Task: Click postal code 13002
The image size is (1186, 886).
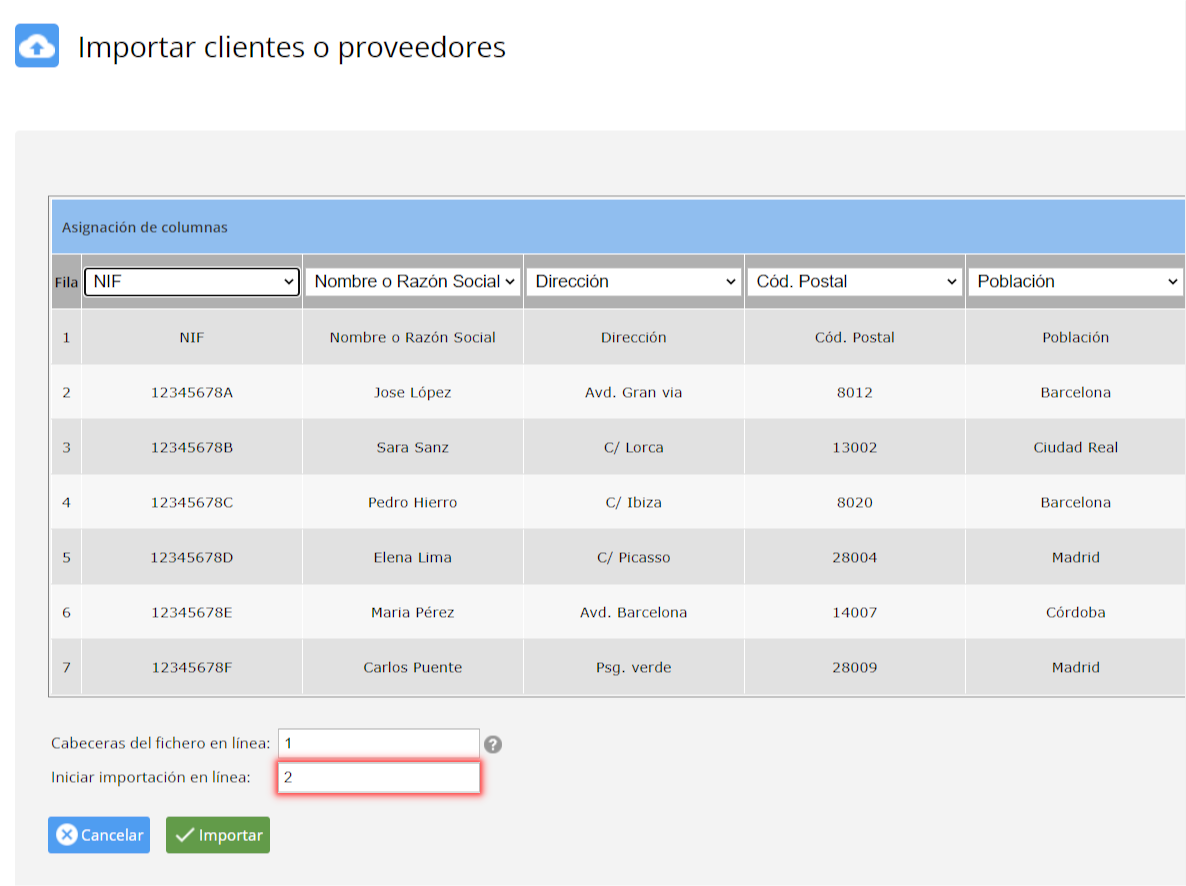Action: pos(855,447)
